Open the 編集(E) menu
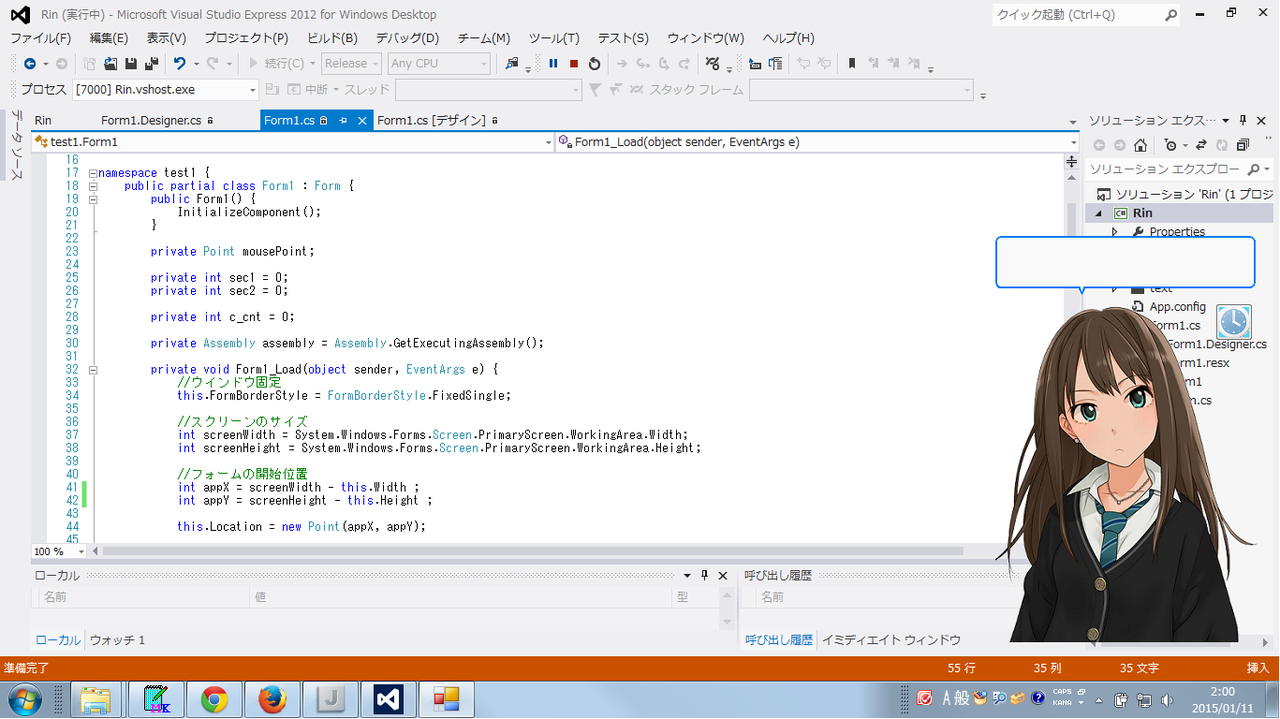 pos(109,38)
